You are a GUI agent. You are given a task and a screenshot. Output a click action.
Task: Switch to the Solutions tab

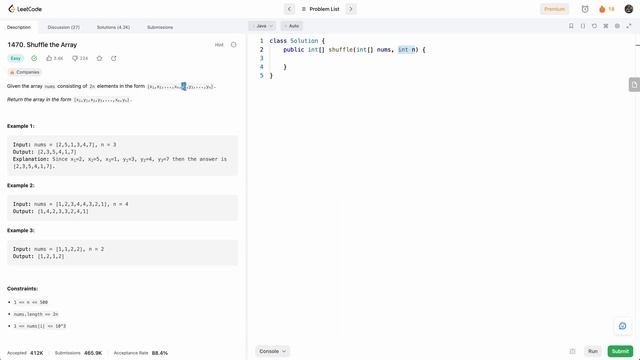point(113,27)
